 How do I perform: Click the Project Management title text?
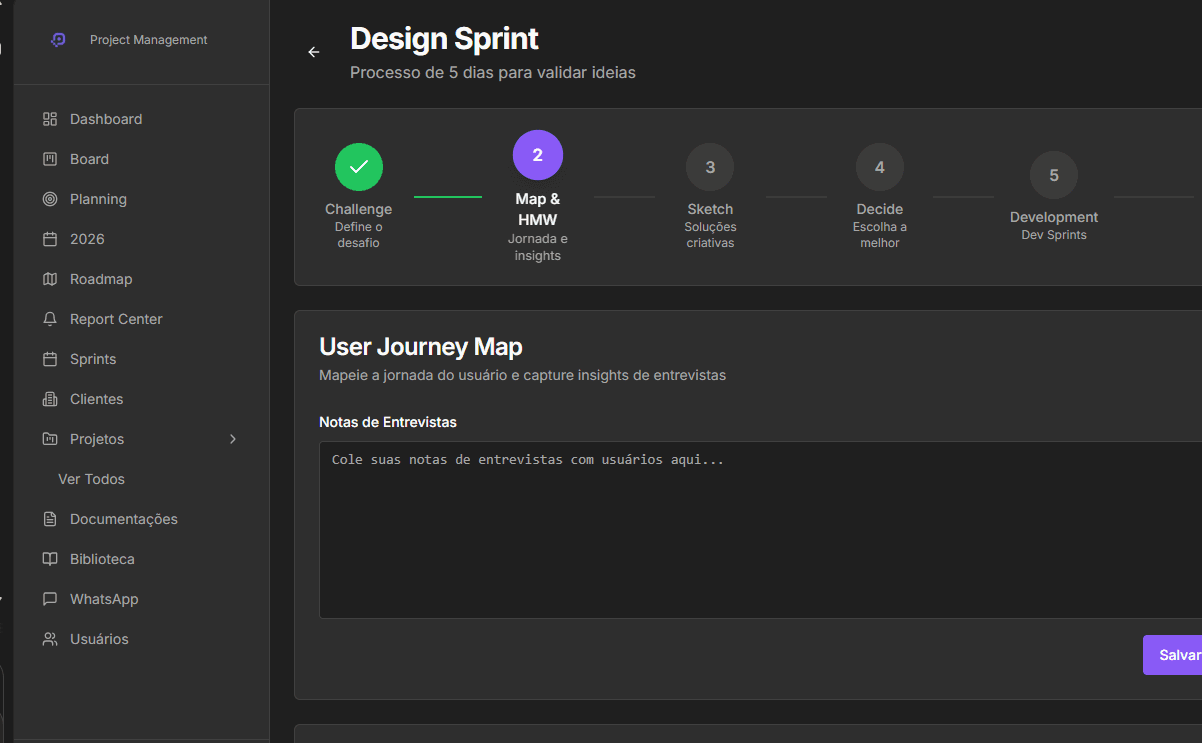click(149, 40)
